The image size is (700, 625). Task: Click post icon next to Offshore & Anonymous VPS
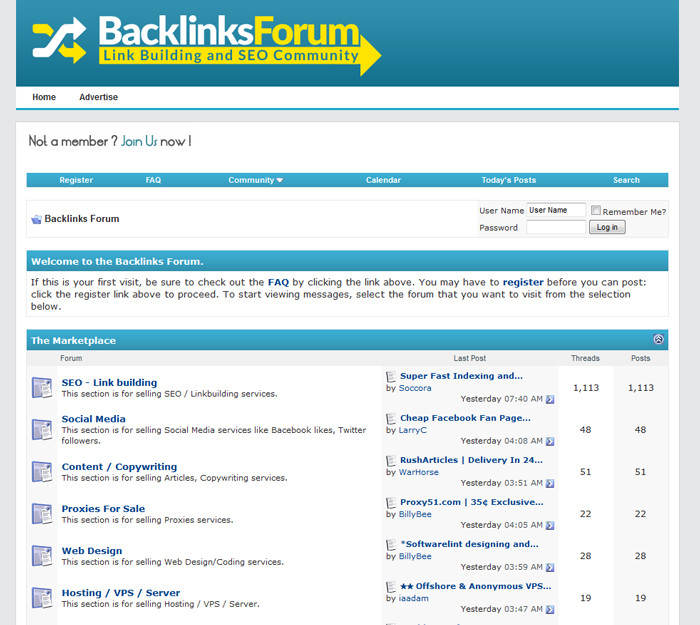[x=391, y=586]
